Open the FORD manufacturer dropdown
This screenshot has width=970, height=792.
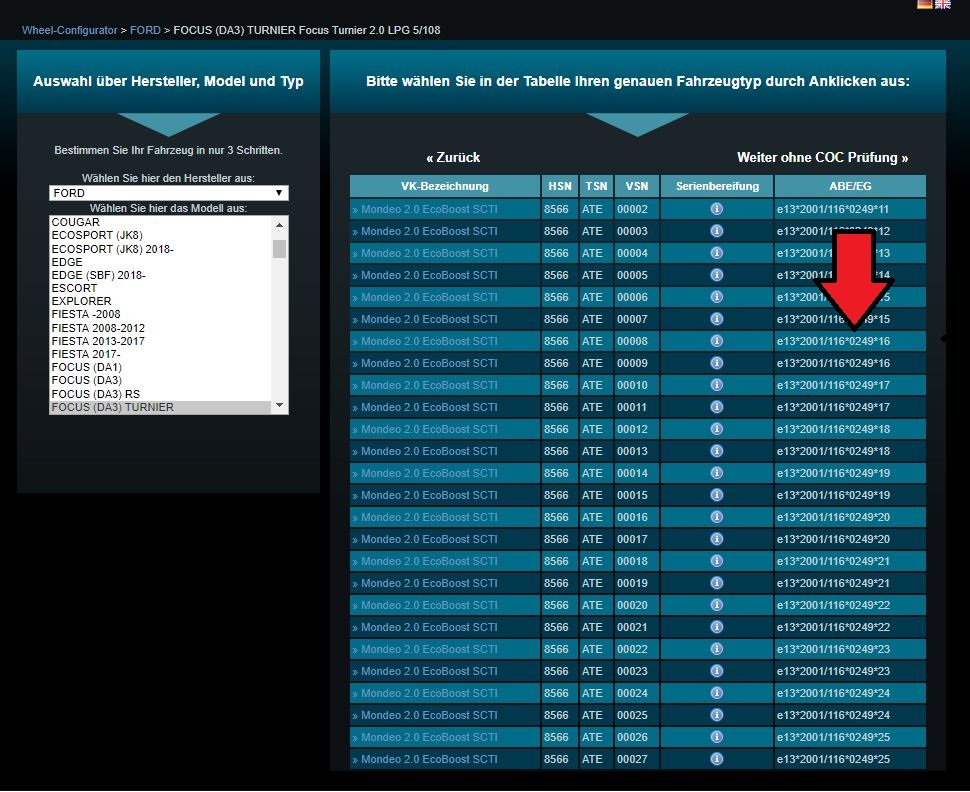[x=168, y=193]
